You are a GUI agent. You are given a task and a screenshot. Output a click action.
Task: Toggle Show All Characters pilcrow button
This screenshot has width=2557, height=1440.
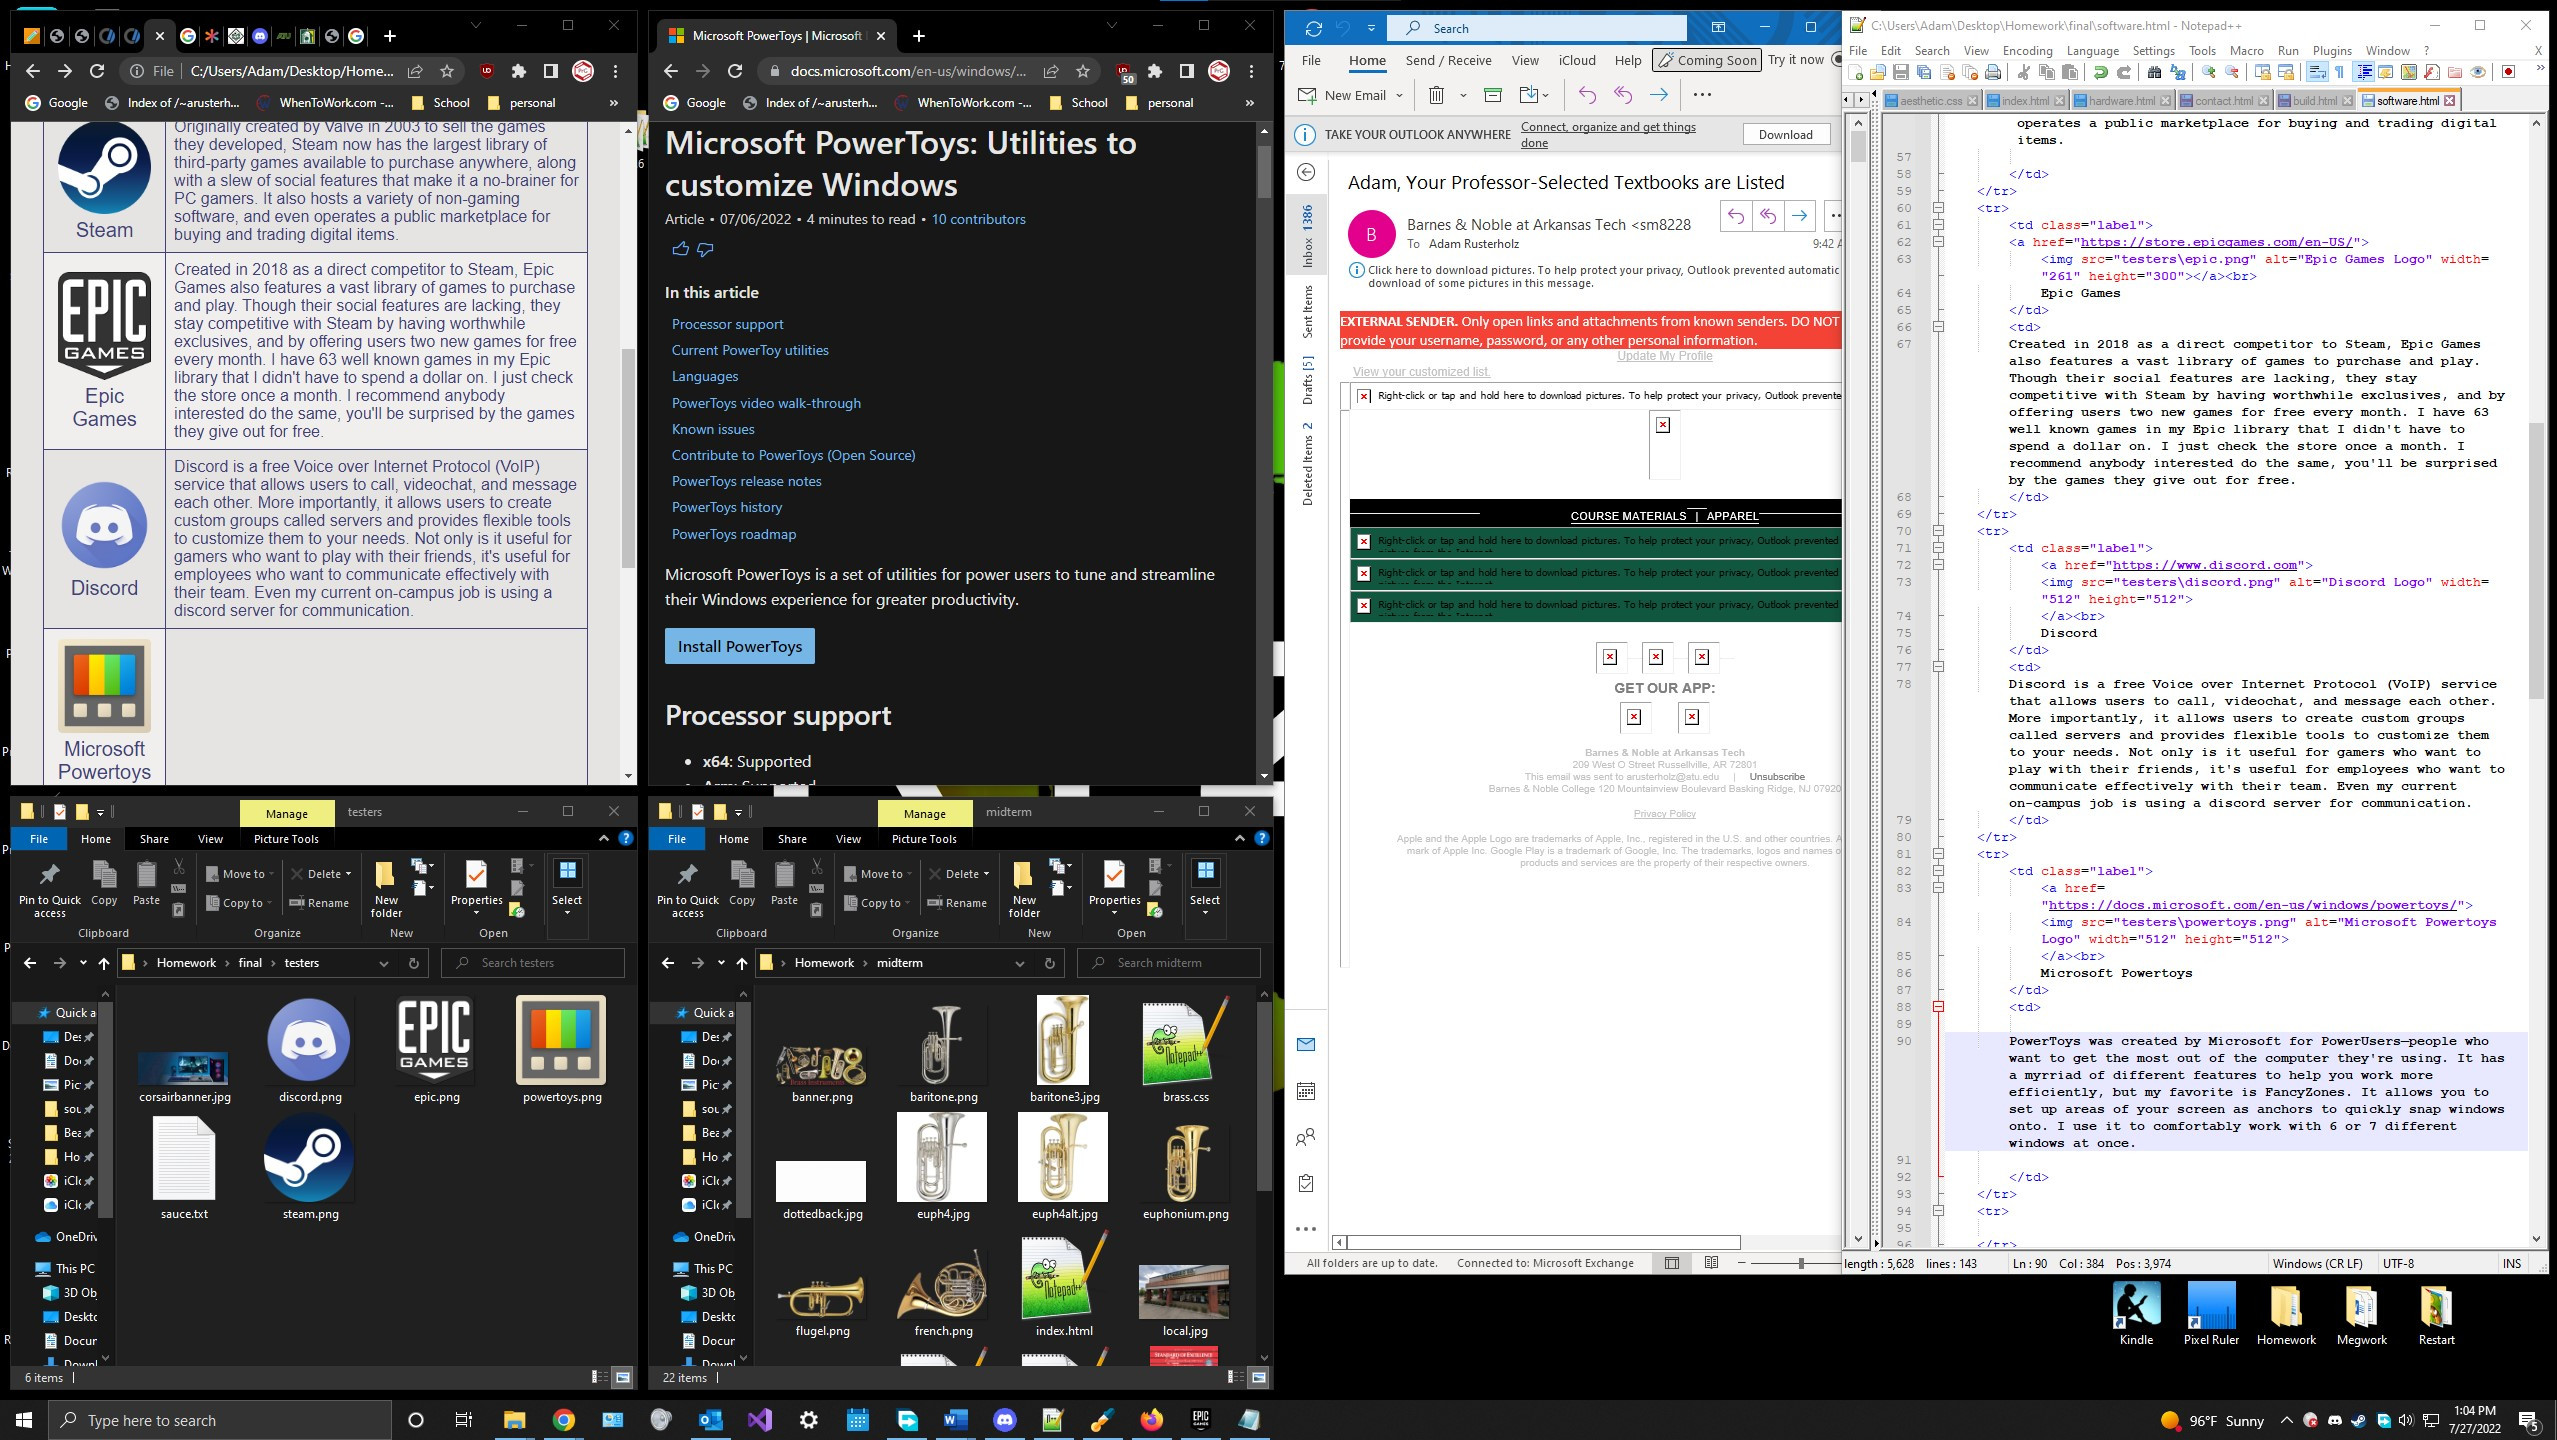(2340, 72)
